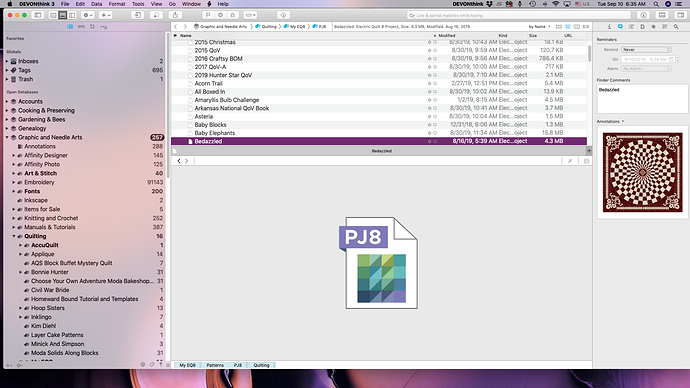Switch to icon view layout button
This screenshot has width=690, height=388.
click(53, 15)
